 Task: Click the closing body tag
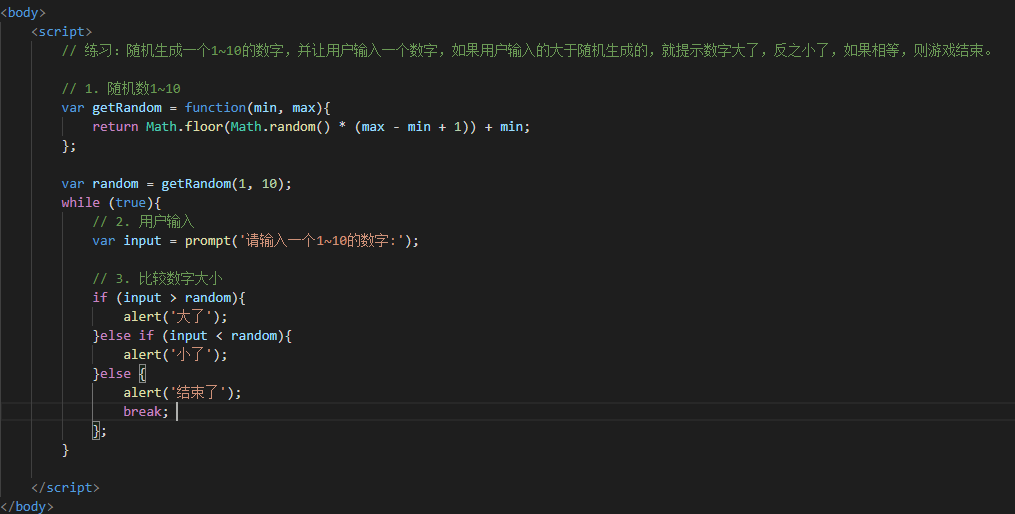[x=27, y=506]
